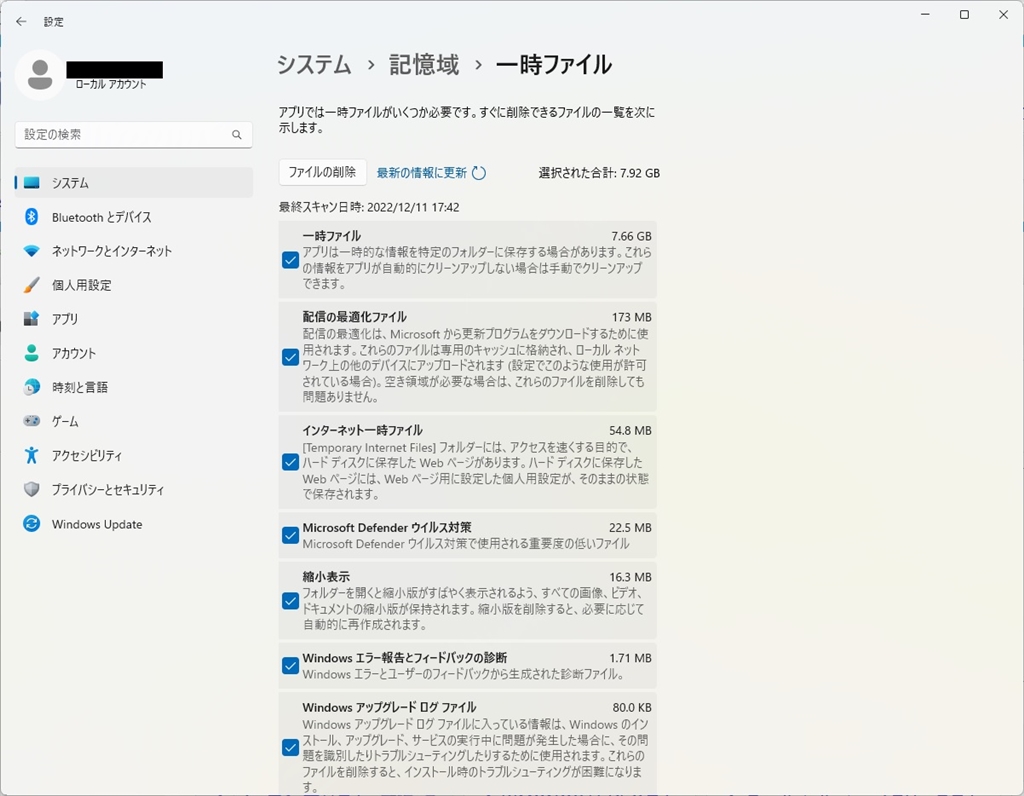This screenshot has height=796, width=1024.
Task: Focus the 設定の検索 search box
Action: coord(134,135)
